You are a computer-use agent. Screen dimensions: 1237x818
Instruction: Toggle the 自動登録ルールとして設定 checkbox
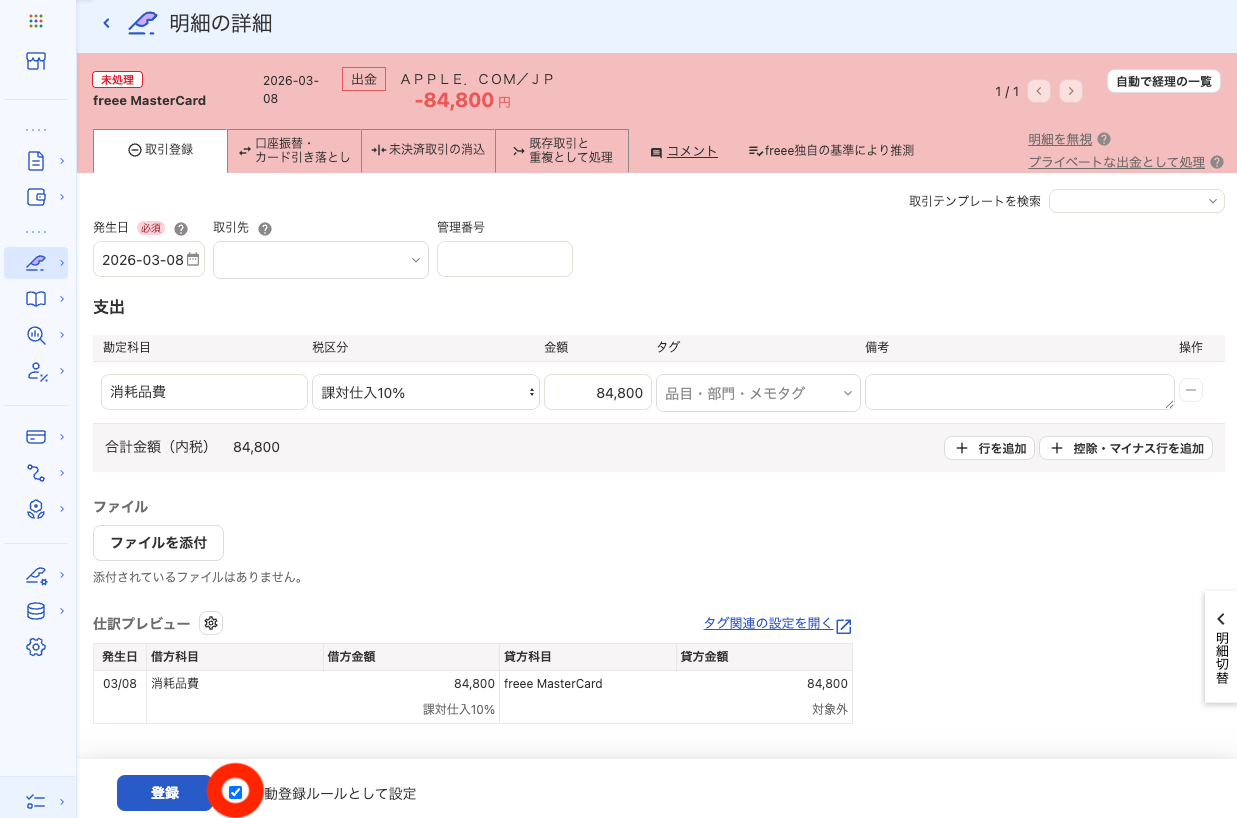tap(235, 792)
